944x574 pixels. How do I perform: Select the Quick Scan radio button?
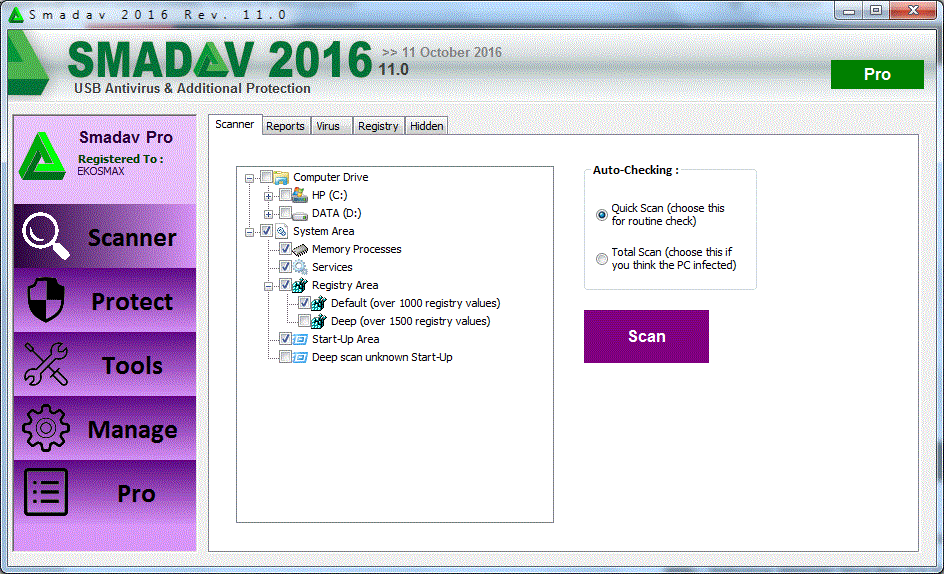(601, 215)
